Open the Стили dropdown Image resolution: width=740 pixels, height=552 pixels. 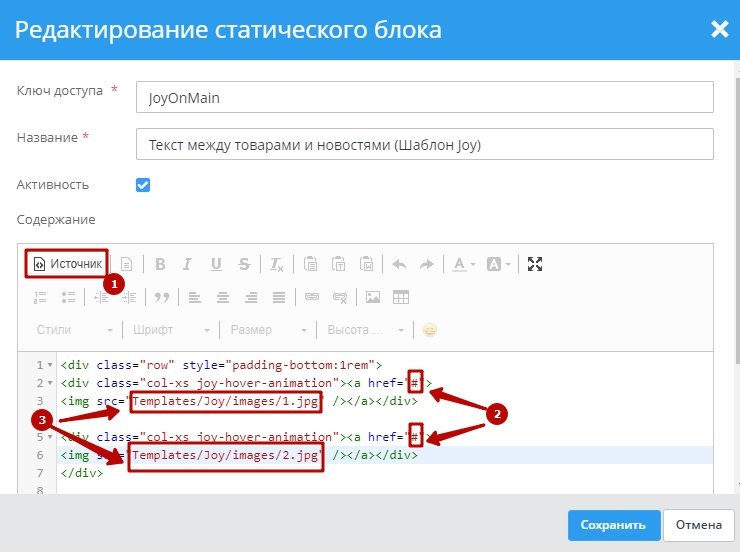pyautogui.click(x=75, y=330)
